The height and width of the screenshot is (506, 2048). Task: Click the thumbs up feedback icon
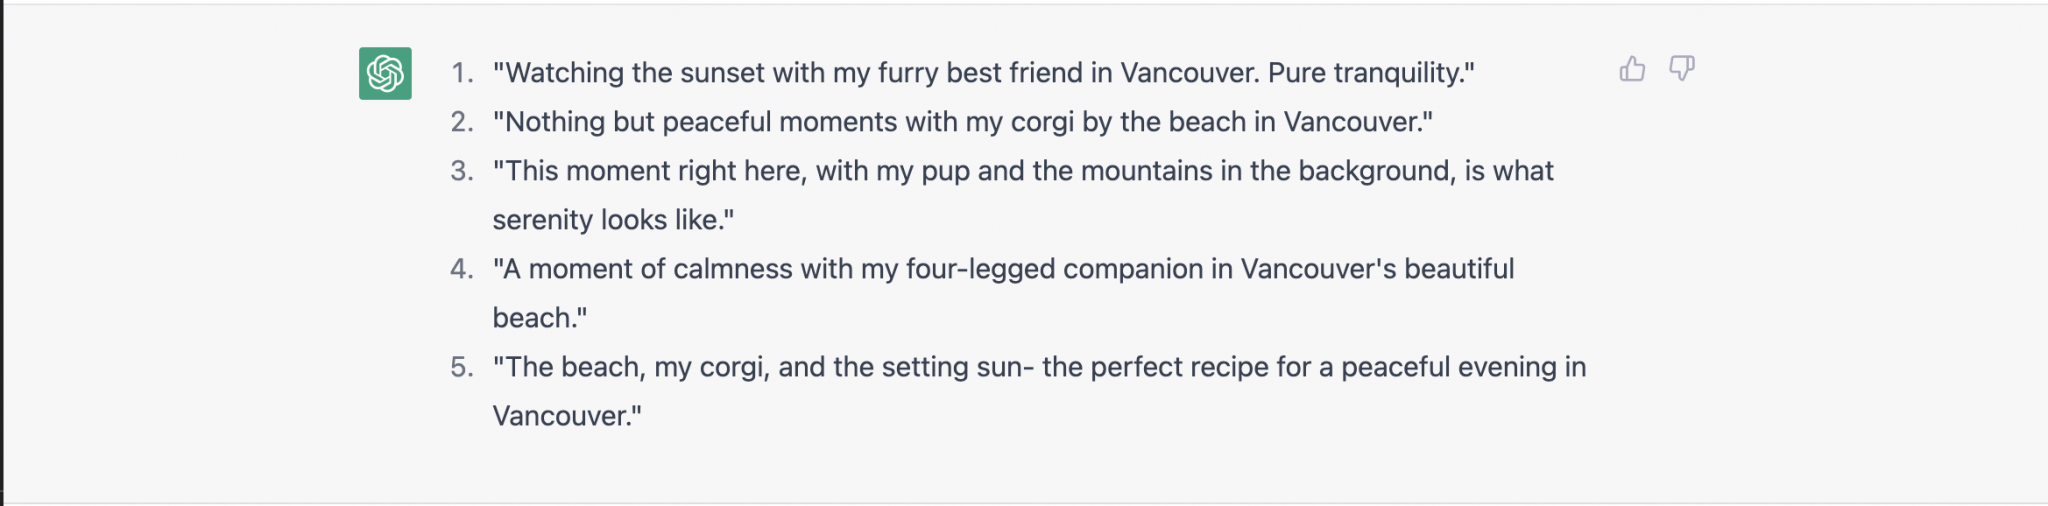click(1632, 69)
